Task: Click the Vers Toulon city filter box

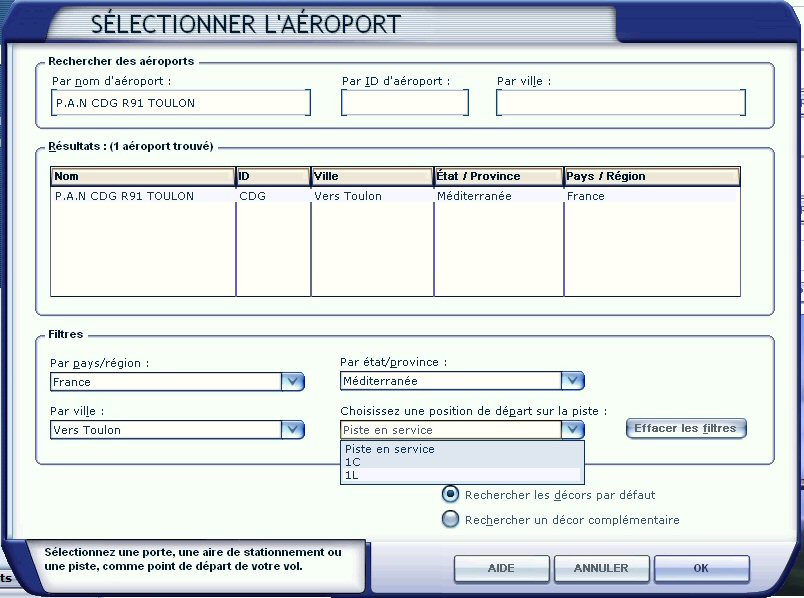Action: click(x=166, y=429)
